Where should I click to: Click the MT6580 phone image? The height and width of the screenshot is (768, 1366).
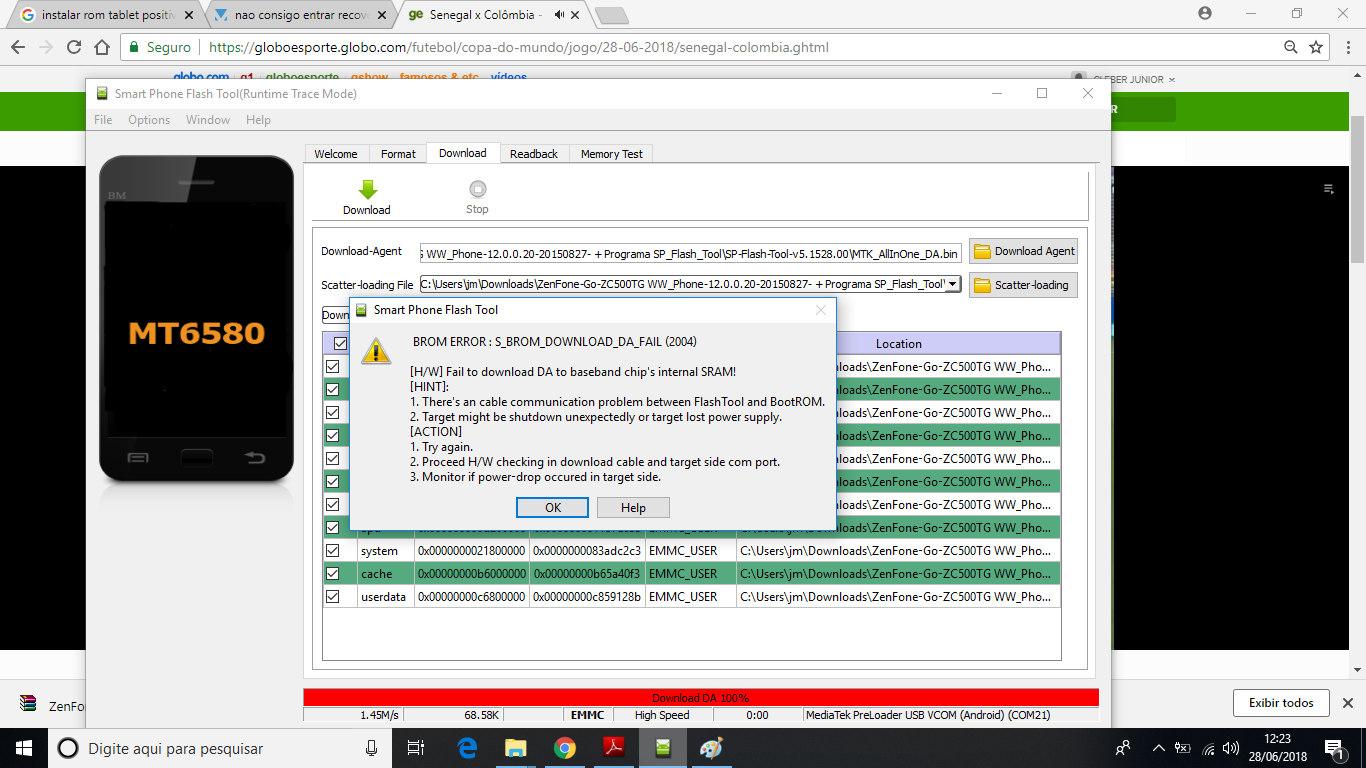(x=197, y=319)
